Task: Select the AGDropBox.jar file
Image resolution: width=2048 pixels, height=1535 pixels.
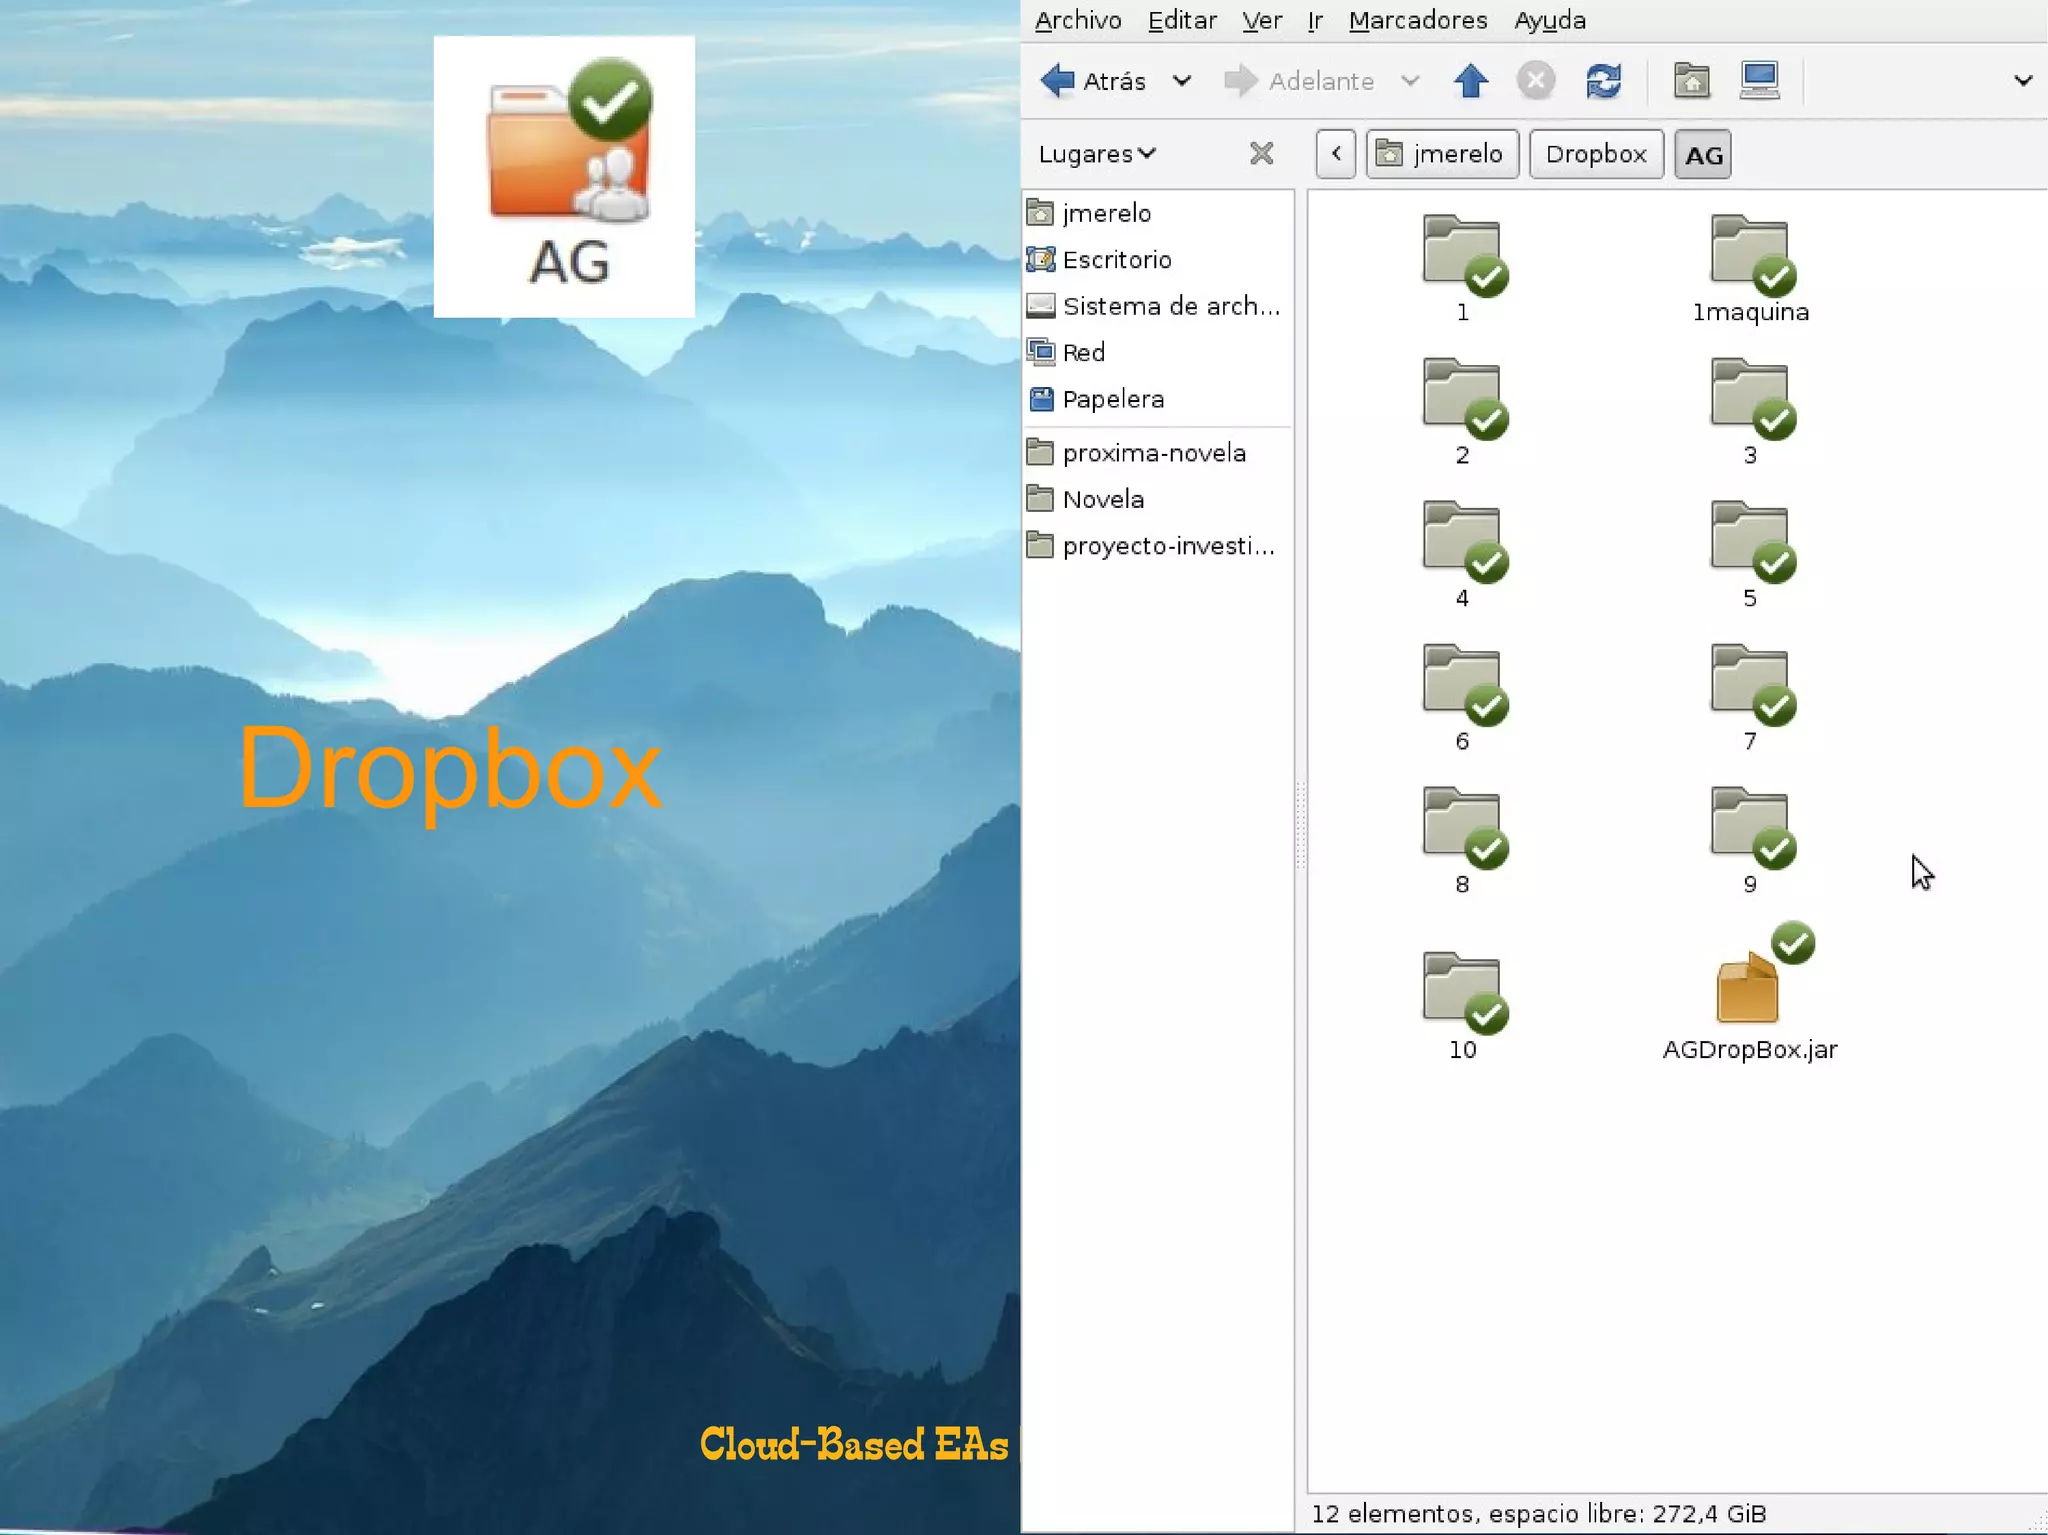Action: coord(1748,992)
